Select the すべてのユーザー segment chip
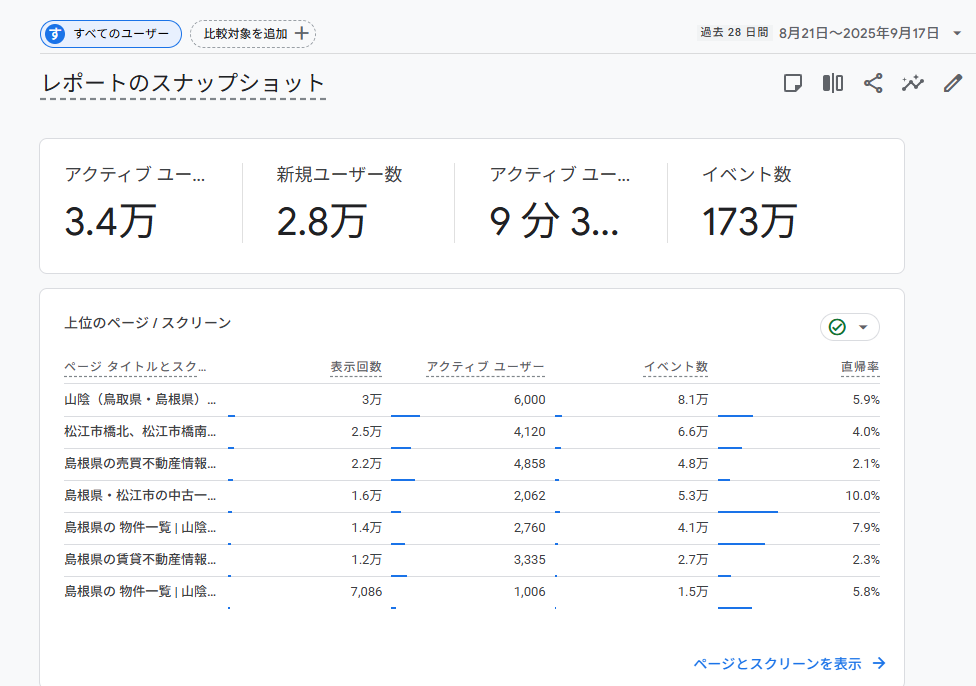The width and height of the screenshot is (976, 686). 111,33
